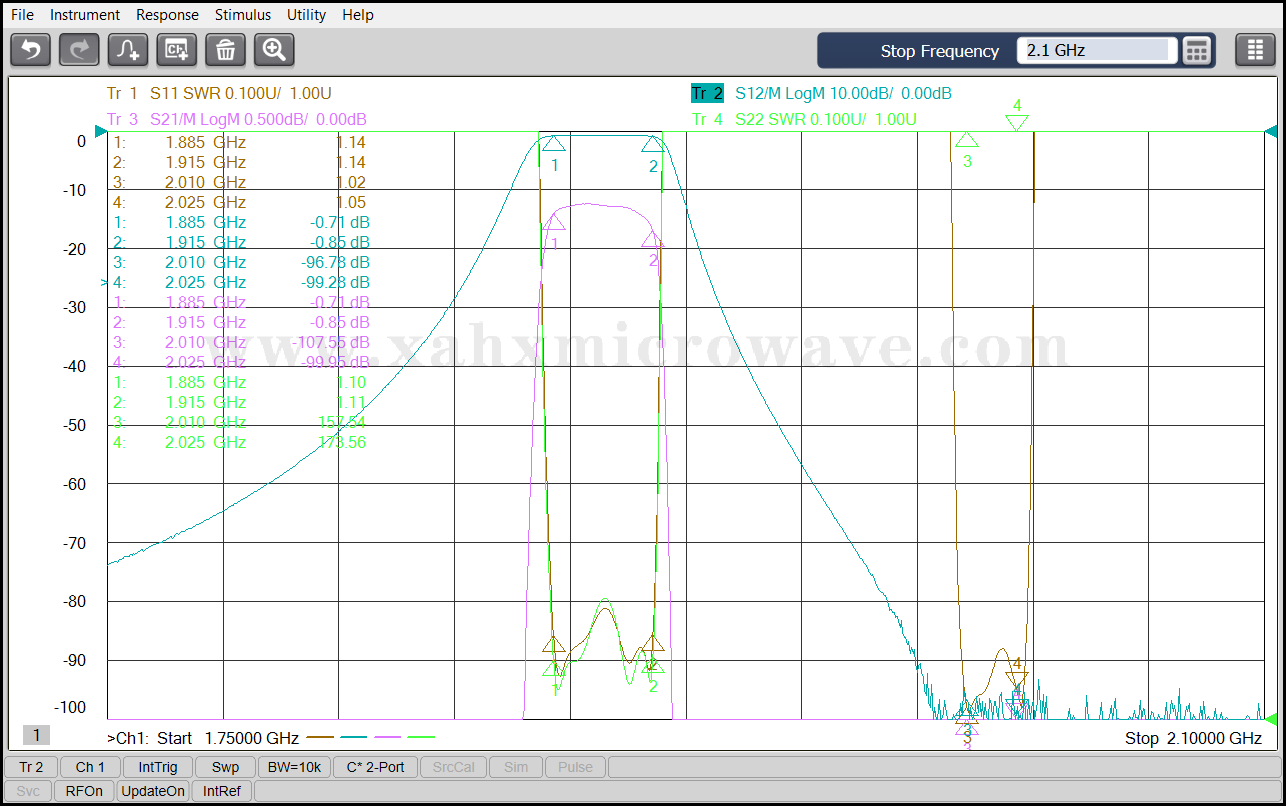Open the Stimulus menu
1286x806 pixels.
point(242,15)
